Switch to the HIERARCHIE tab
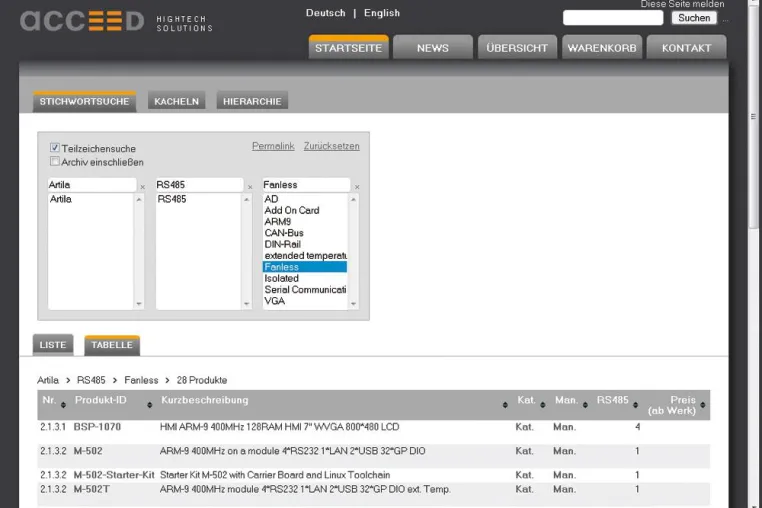762x508 pixels. click(x=252, y=101)
